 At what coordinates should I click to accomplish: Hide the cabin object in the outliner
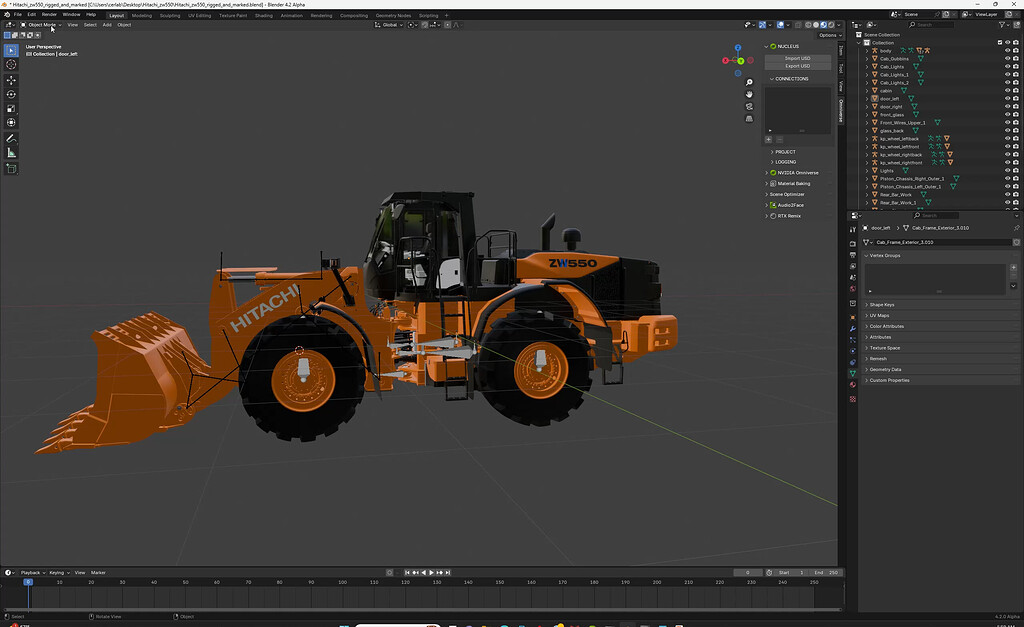click(x=1008, y=91)
